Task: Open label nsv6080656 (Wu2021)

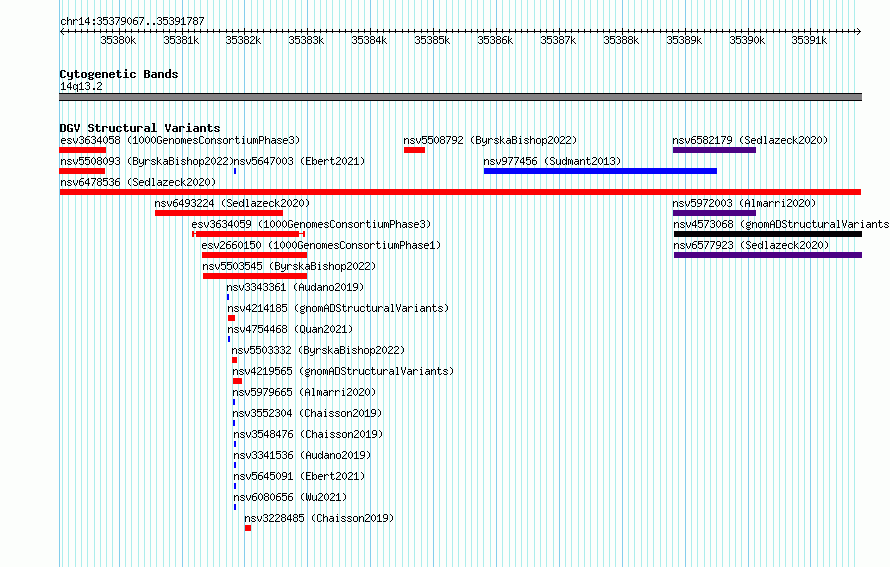Action: point(290,497)
